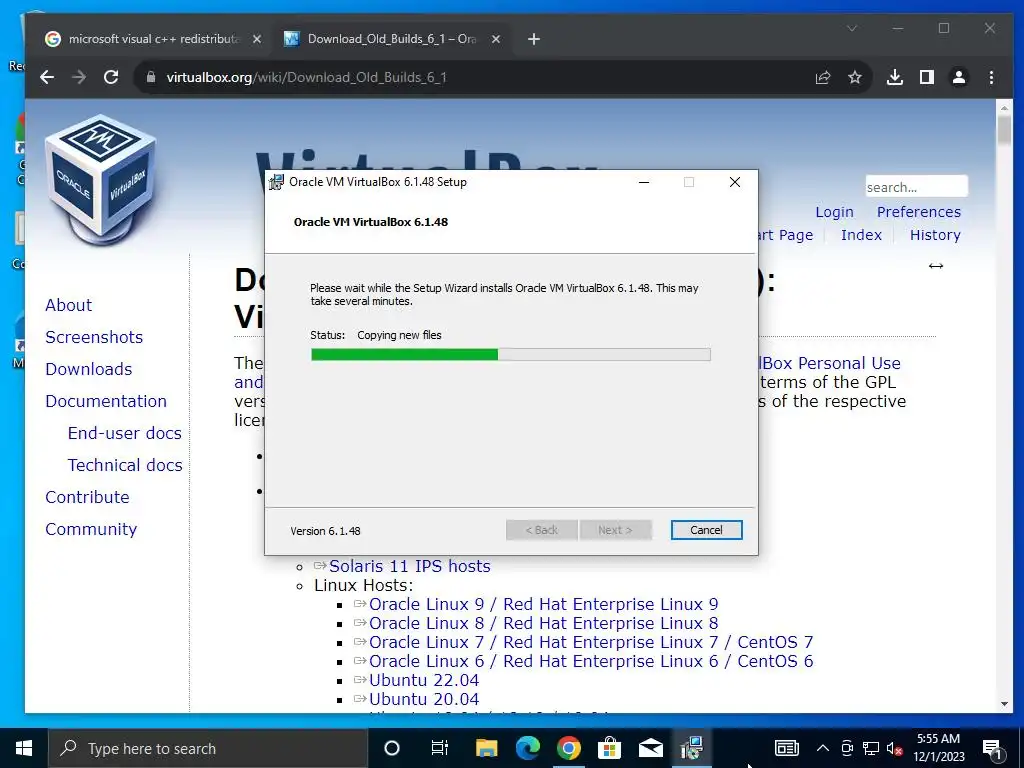This screenshot has width=1024, height=768.
Task: Open Chrome profile avatar icon
Action: (959, 77)
